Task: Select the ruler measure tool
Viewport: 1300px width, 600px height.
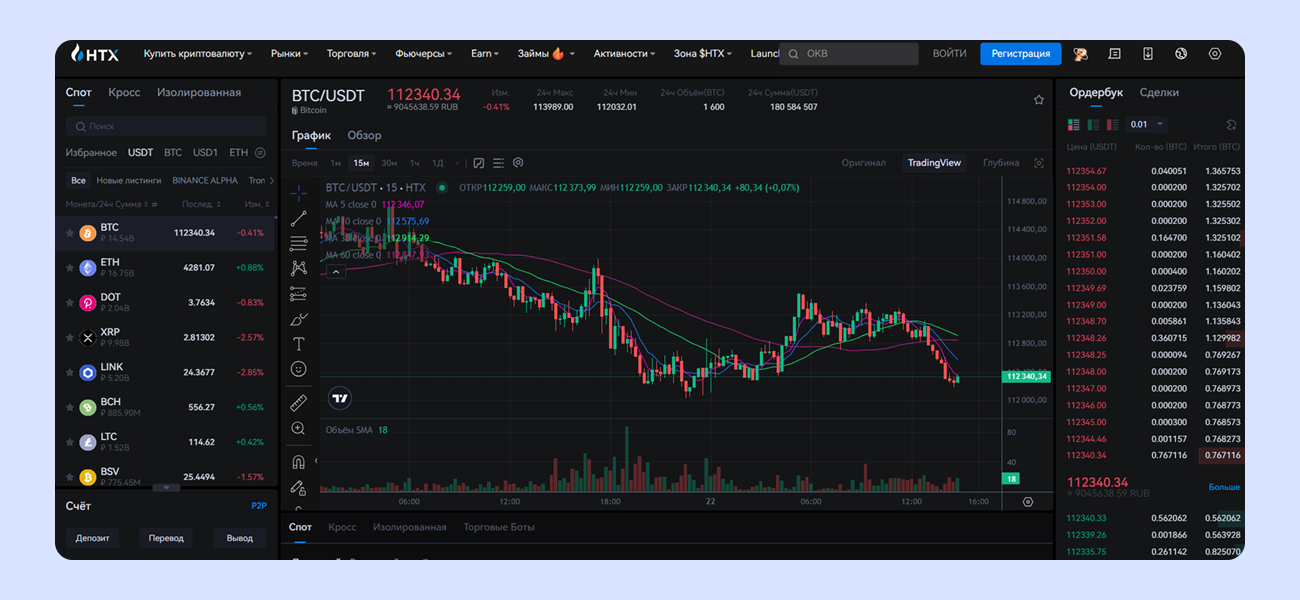Action: 298,403
